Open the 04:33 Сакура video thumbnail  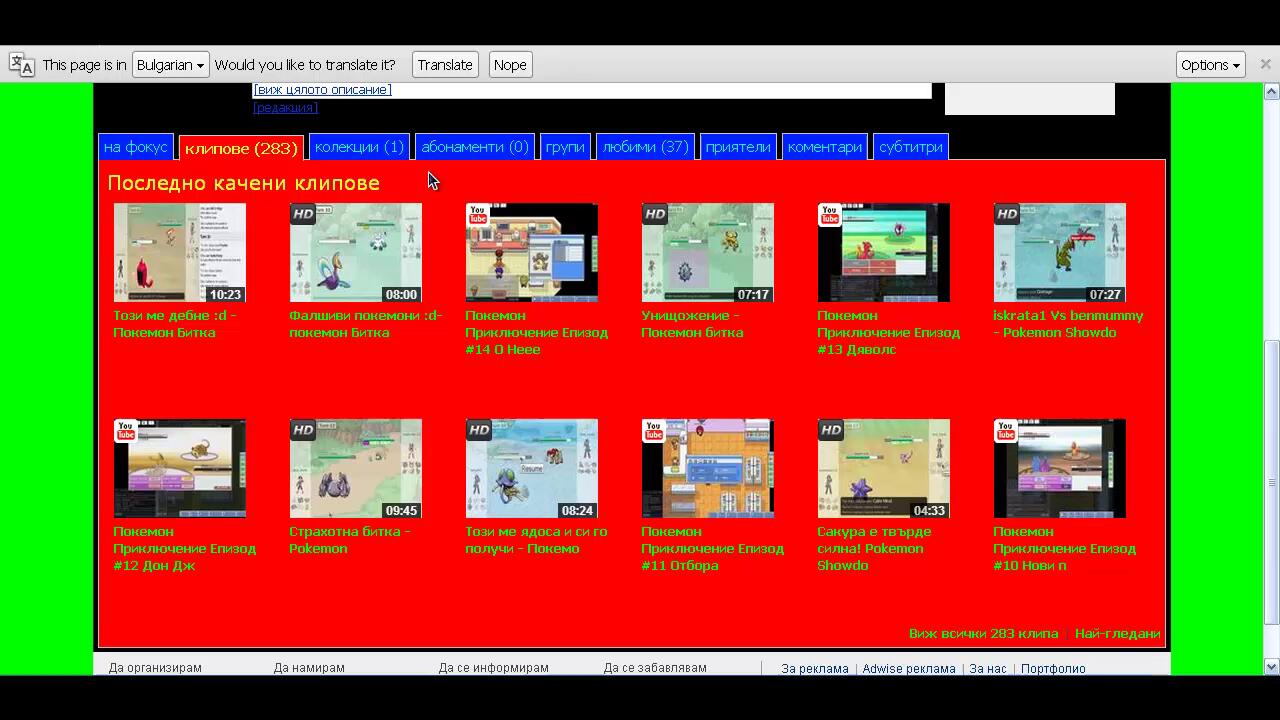pos(884,469)
